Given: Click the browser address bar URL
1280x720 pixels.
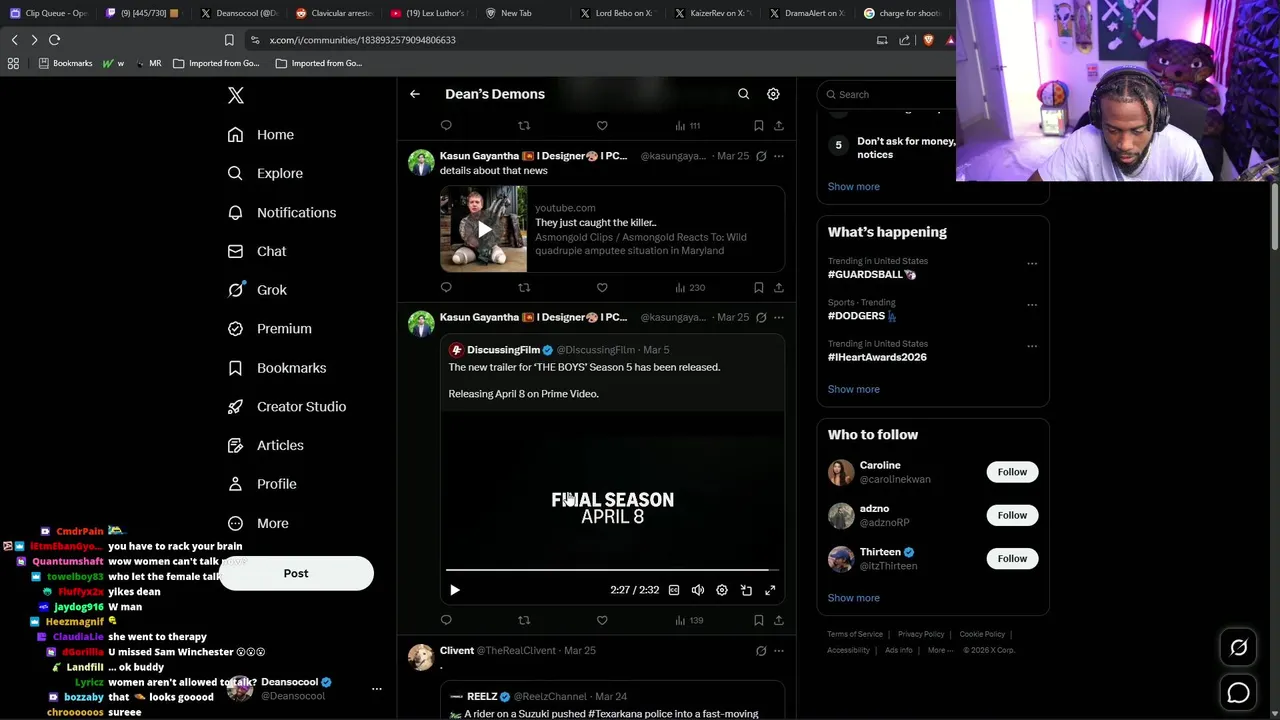Looking at the screenshot, I should tap(362, 40).
